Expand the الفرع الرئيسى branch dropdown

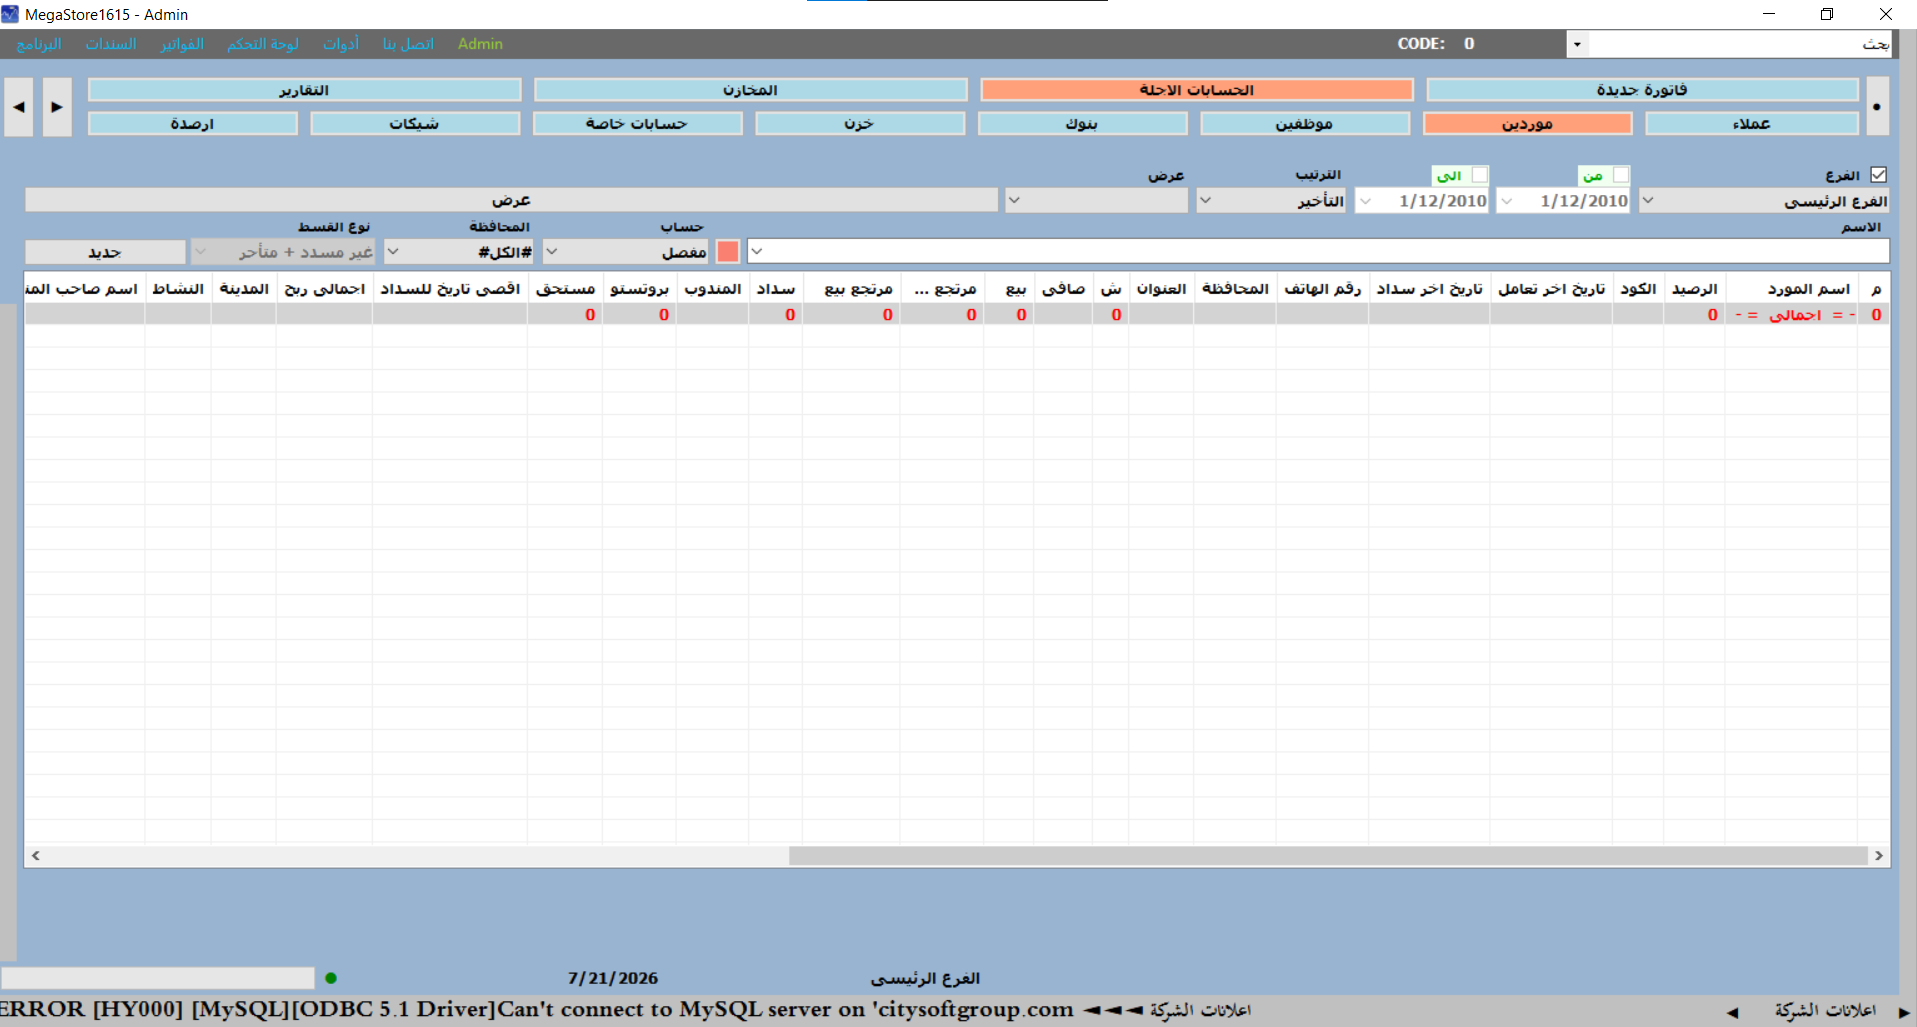click(x=1647, y=201)
